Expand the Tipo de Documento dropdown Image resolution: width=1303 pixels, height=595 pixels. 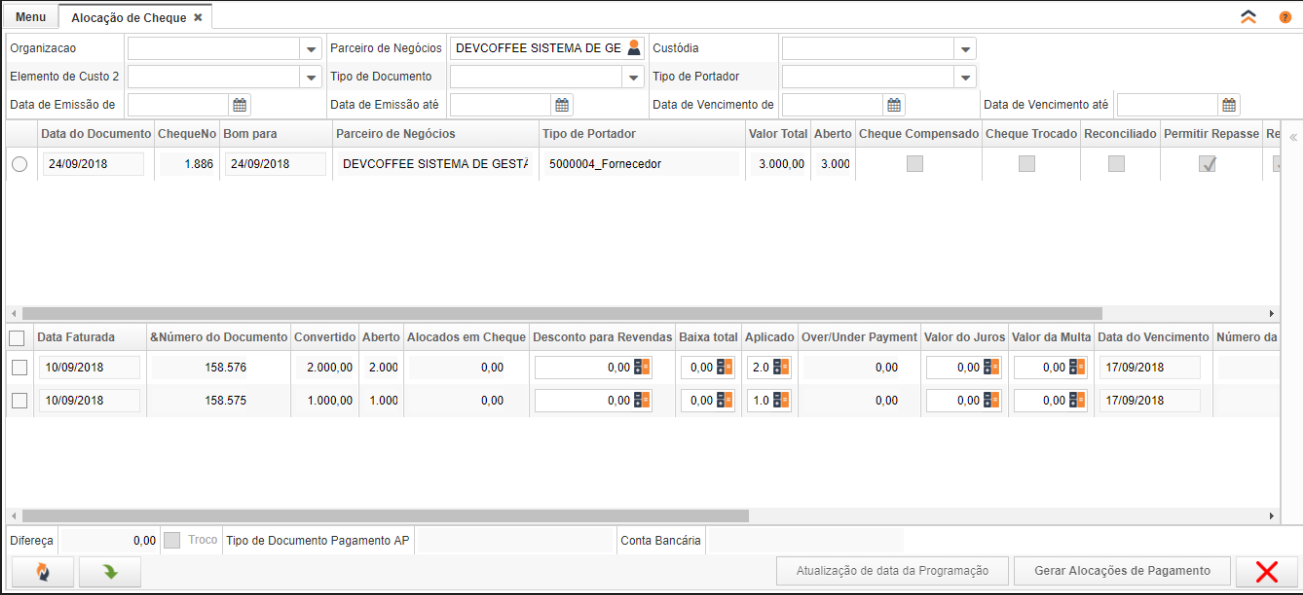tap(633, 77)
